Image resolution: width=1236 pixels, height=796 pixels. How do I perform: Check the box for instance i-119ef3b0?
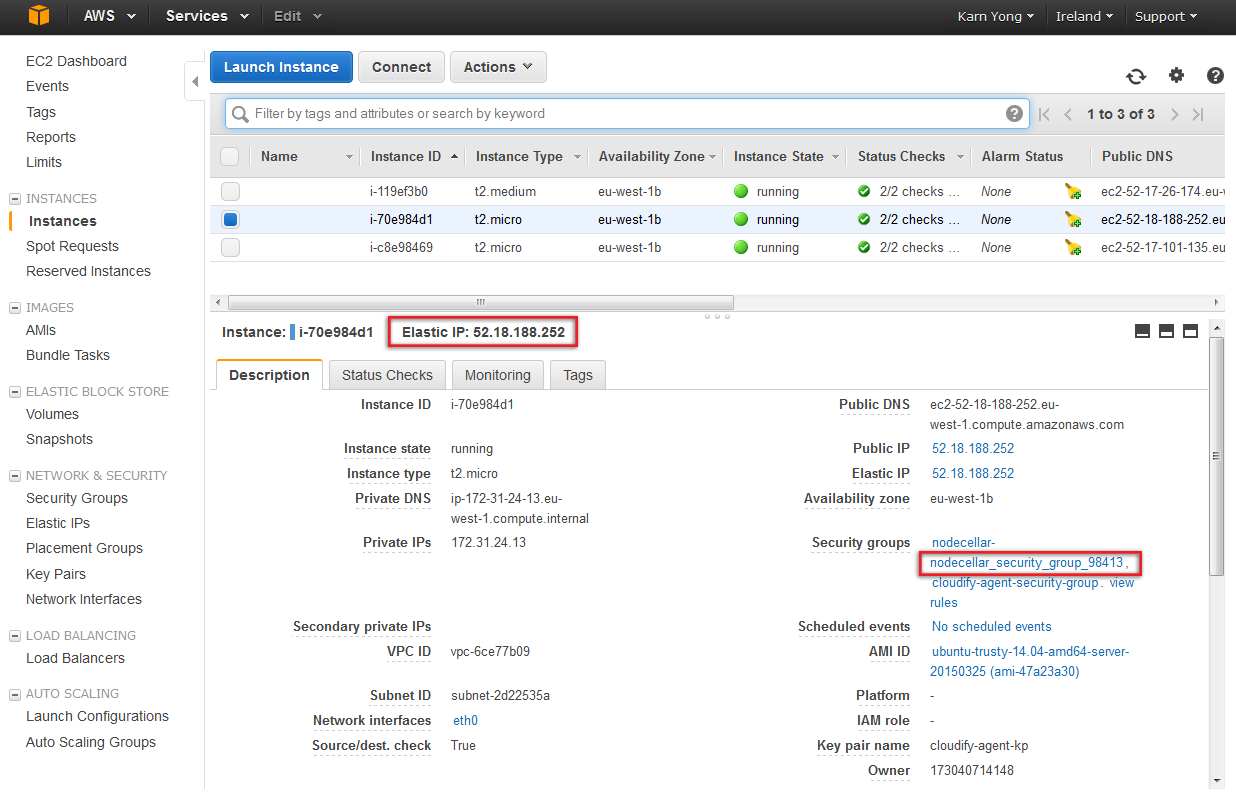[230, 192]
